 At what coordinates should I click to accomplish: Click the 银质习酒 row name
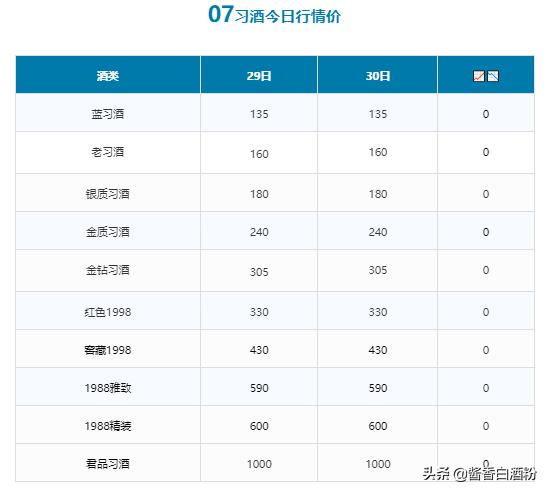click(108, 194)
